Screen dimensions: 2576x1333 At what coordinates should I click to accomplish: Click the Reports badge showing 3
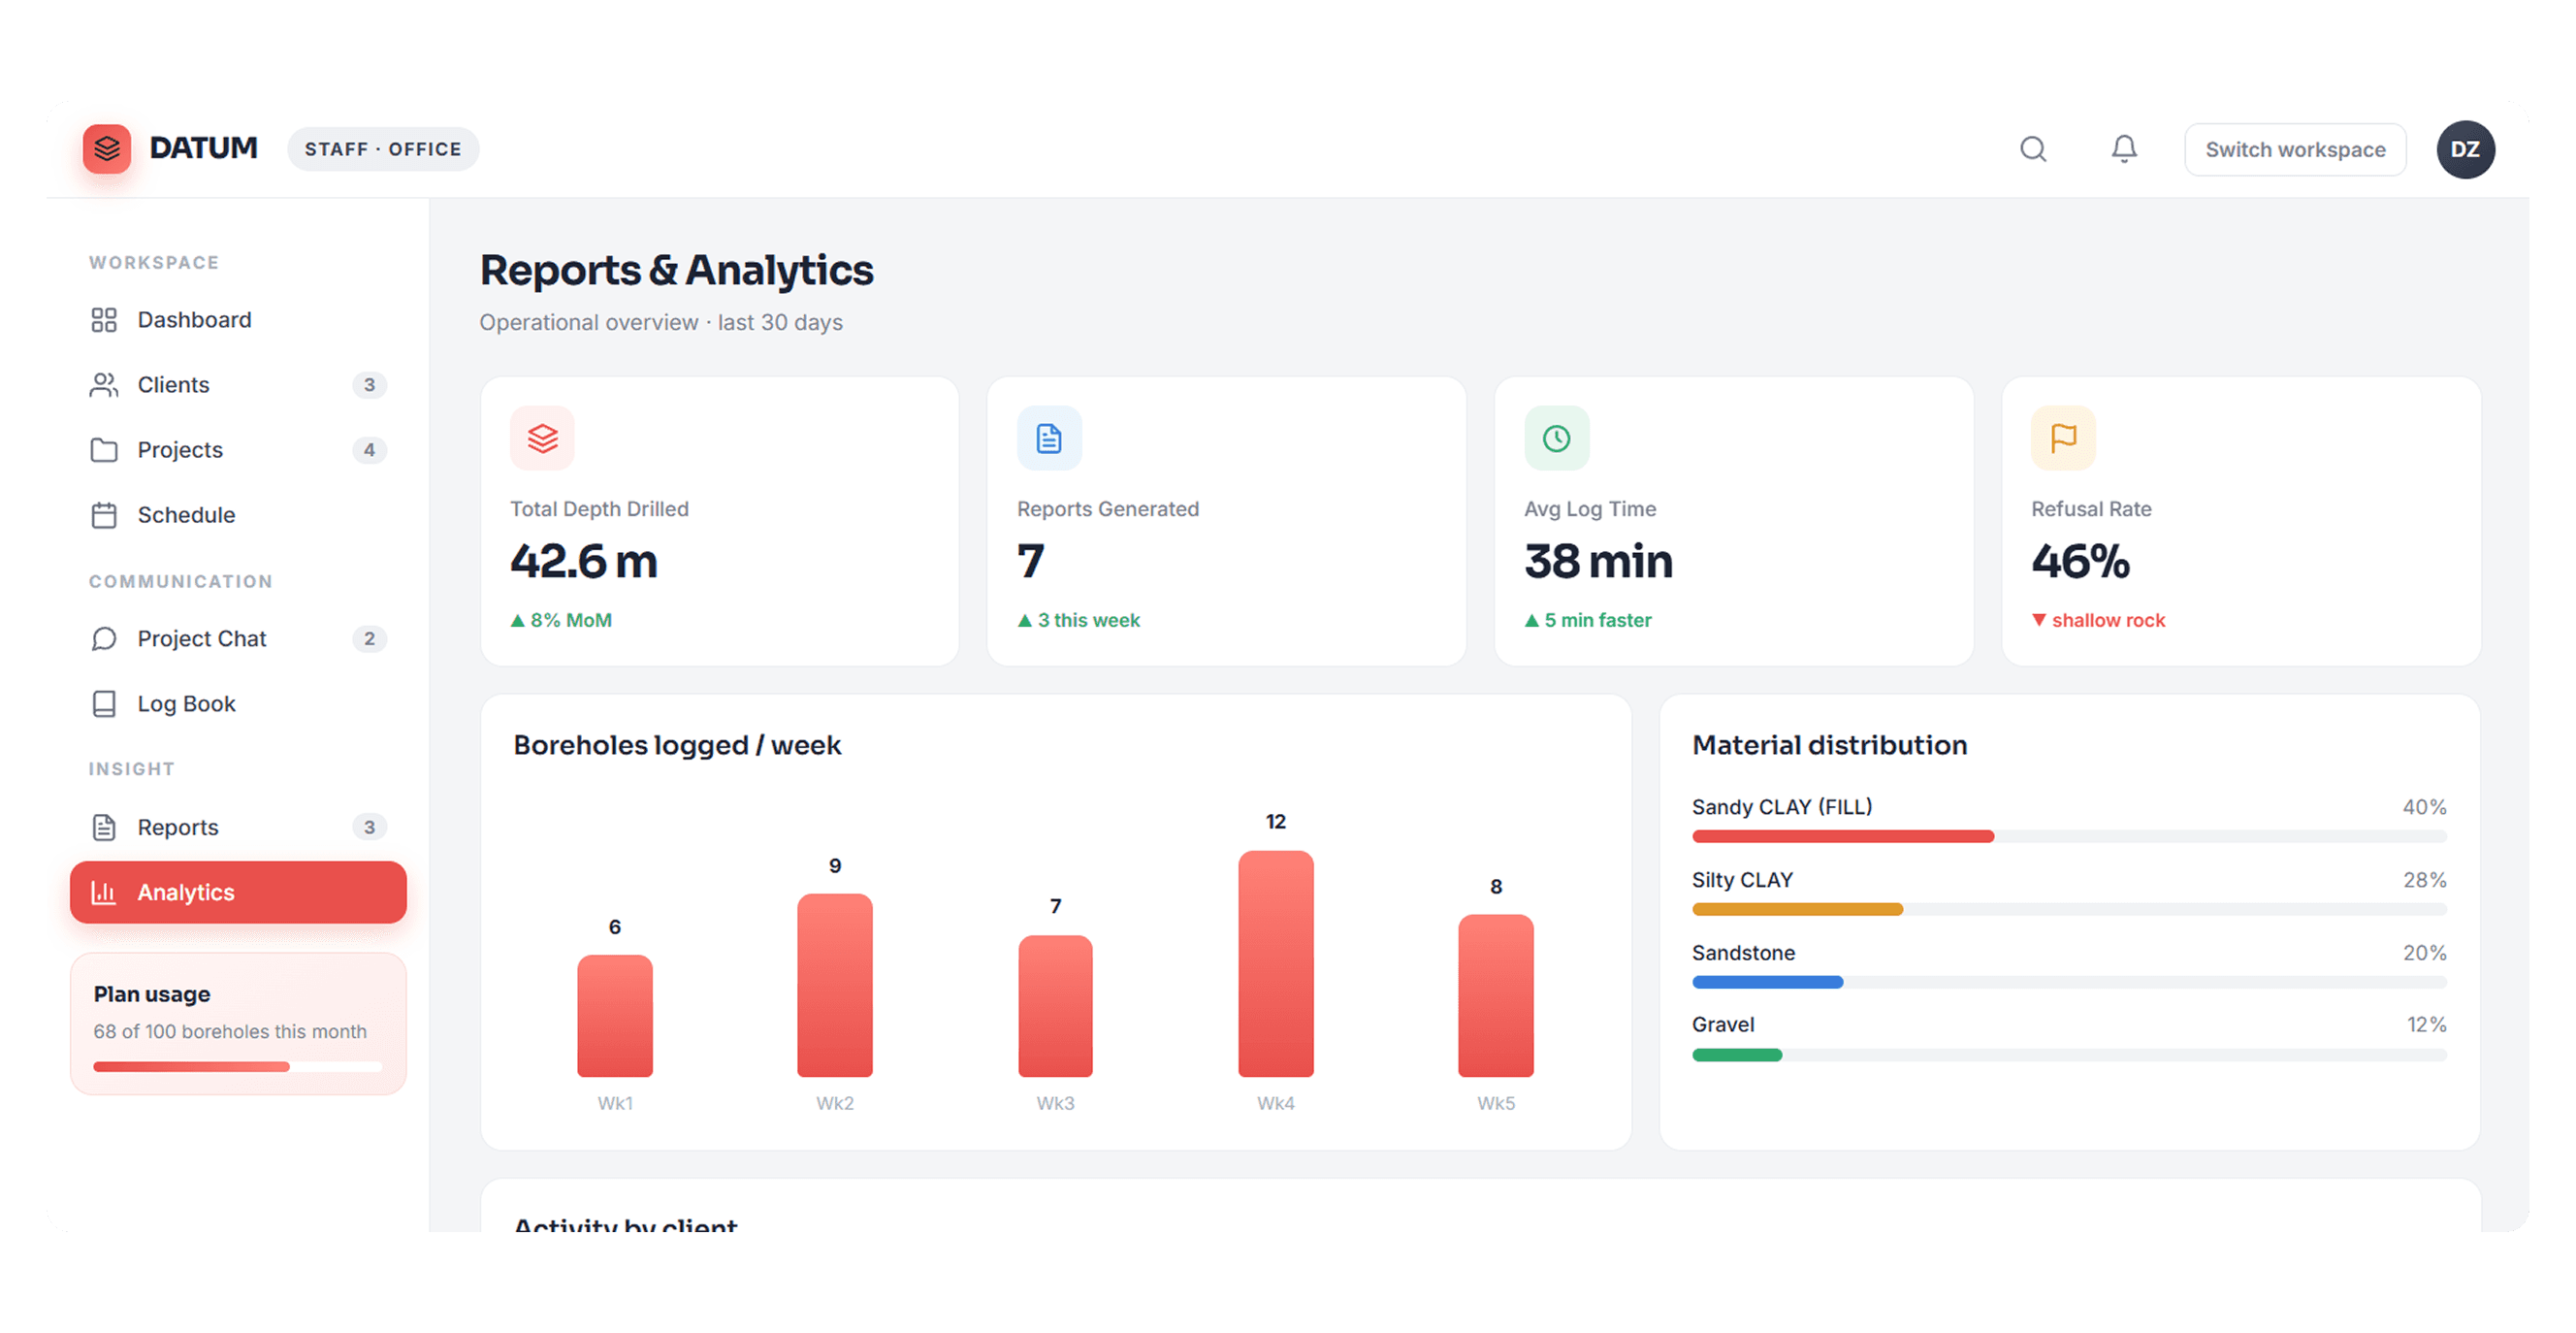pos(369,828)
